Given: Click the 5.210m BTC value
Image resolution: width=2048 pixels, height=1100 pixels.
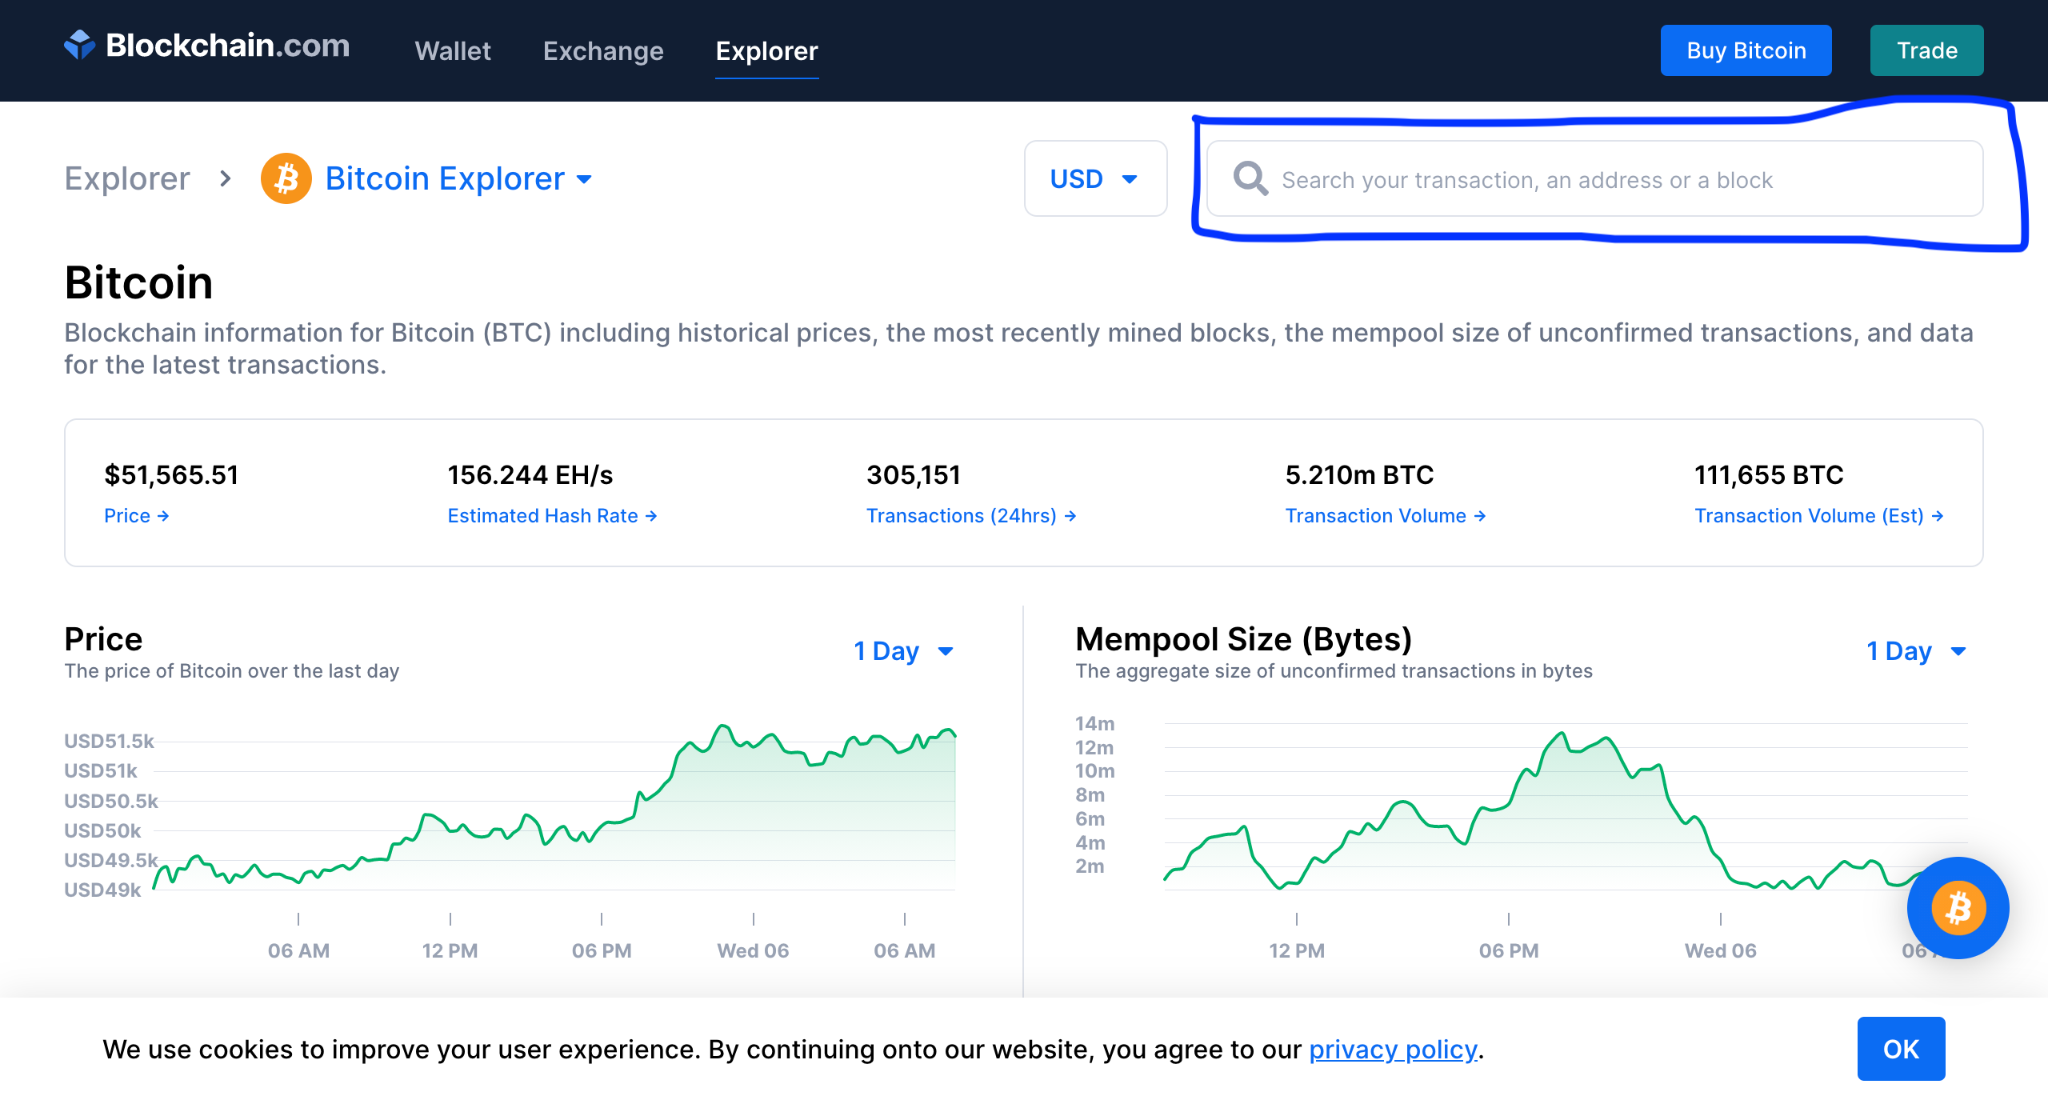Looking at the screenshot, I should (x=1359, y=475).
